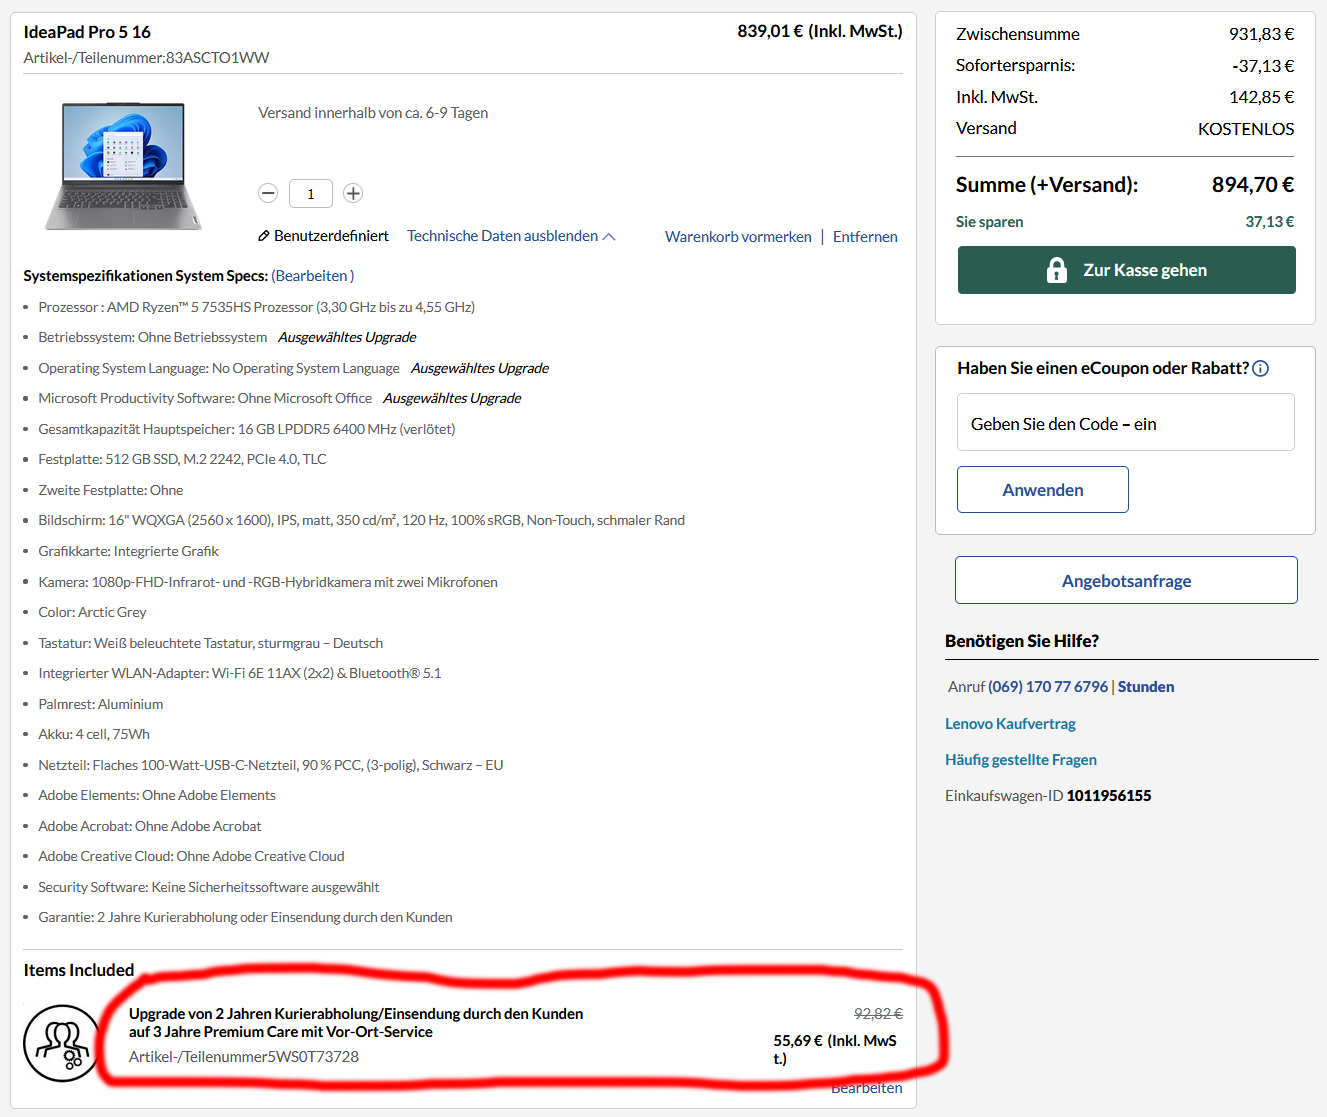Click the chevron beside Technische Daten ausblenden

click(x=609, y=237)
